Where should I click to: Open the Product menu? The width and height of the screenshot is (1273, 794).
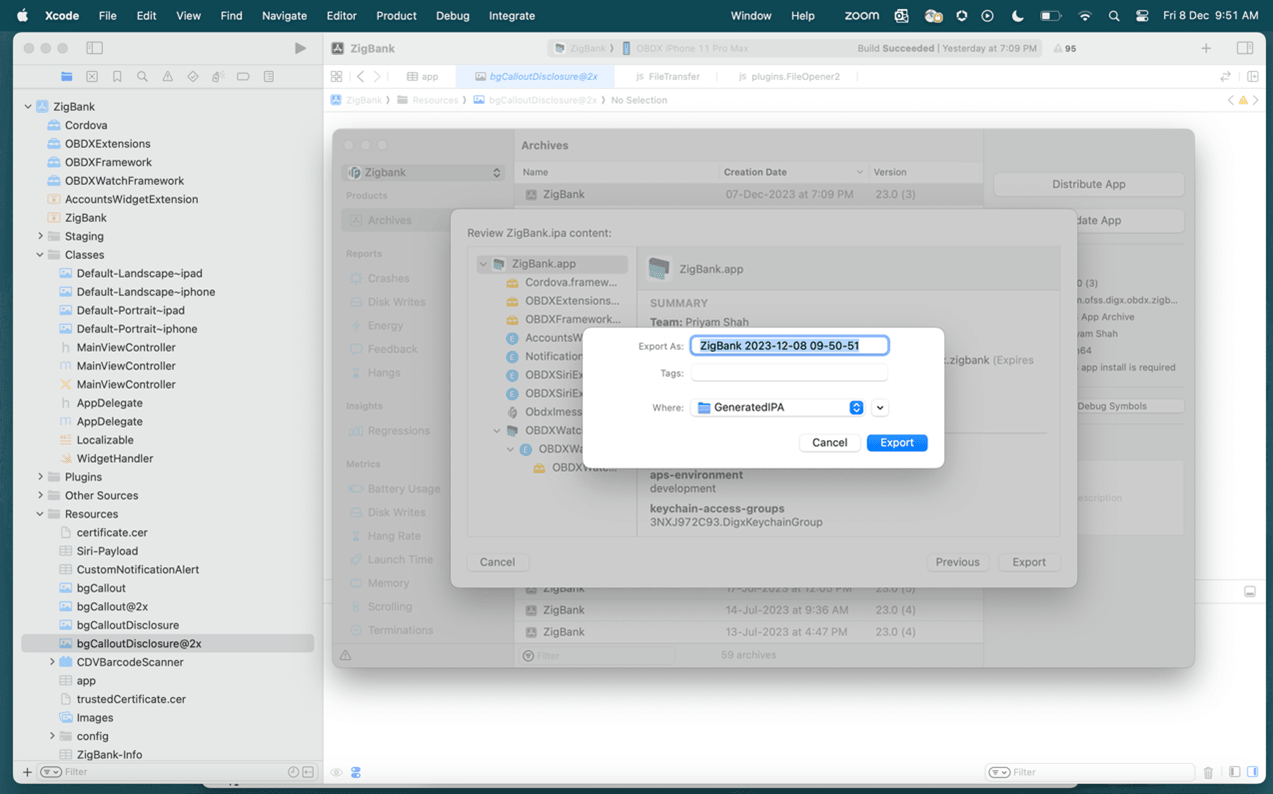pos(396,16)
